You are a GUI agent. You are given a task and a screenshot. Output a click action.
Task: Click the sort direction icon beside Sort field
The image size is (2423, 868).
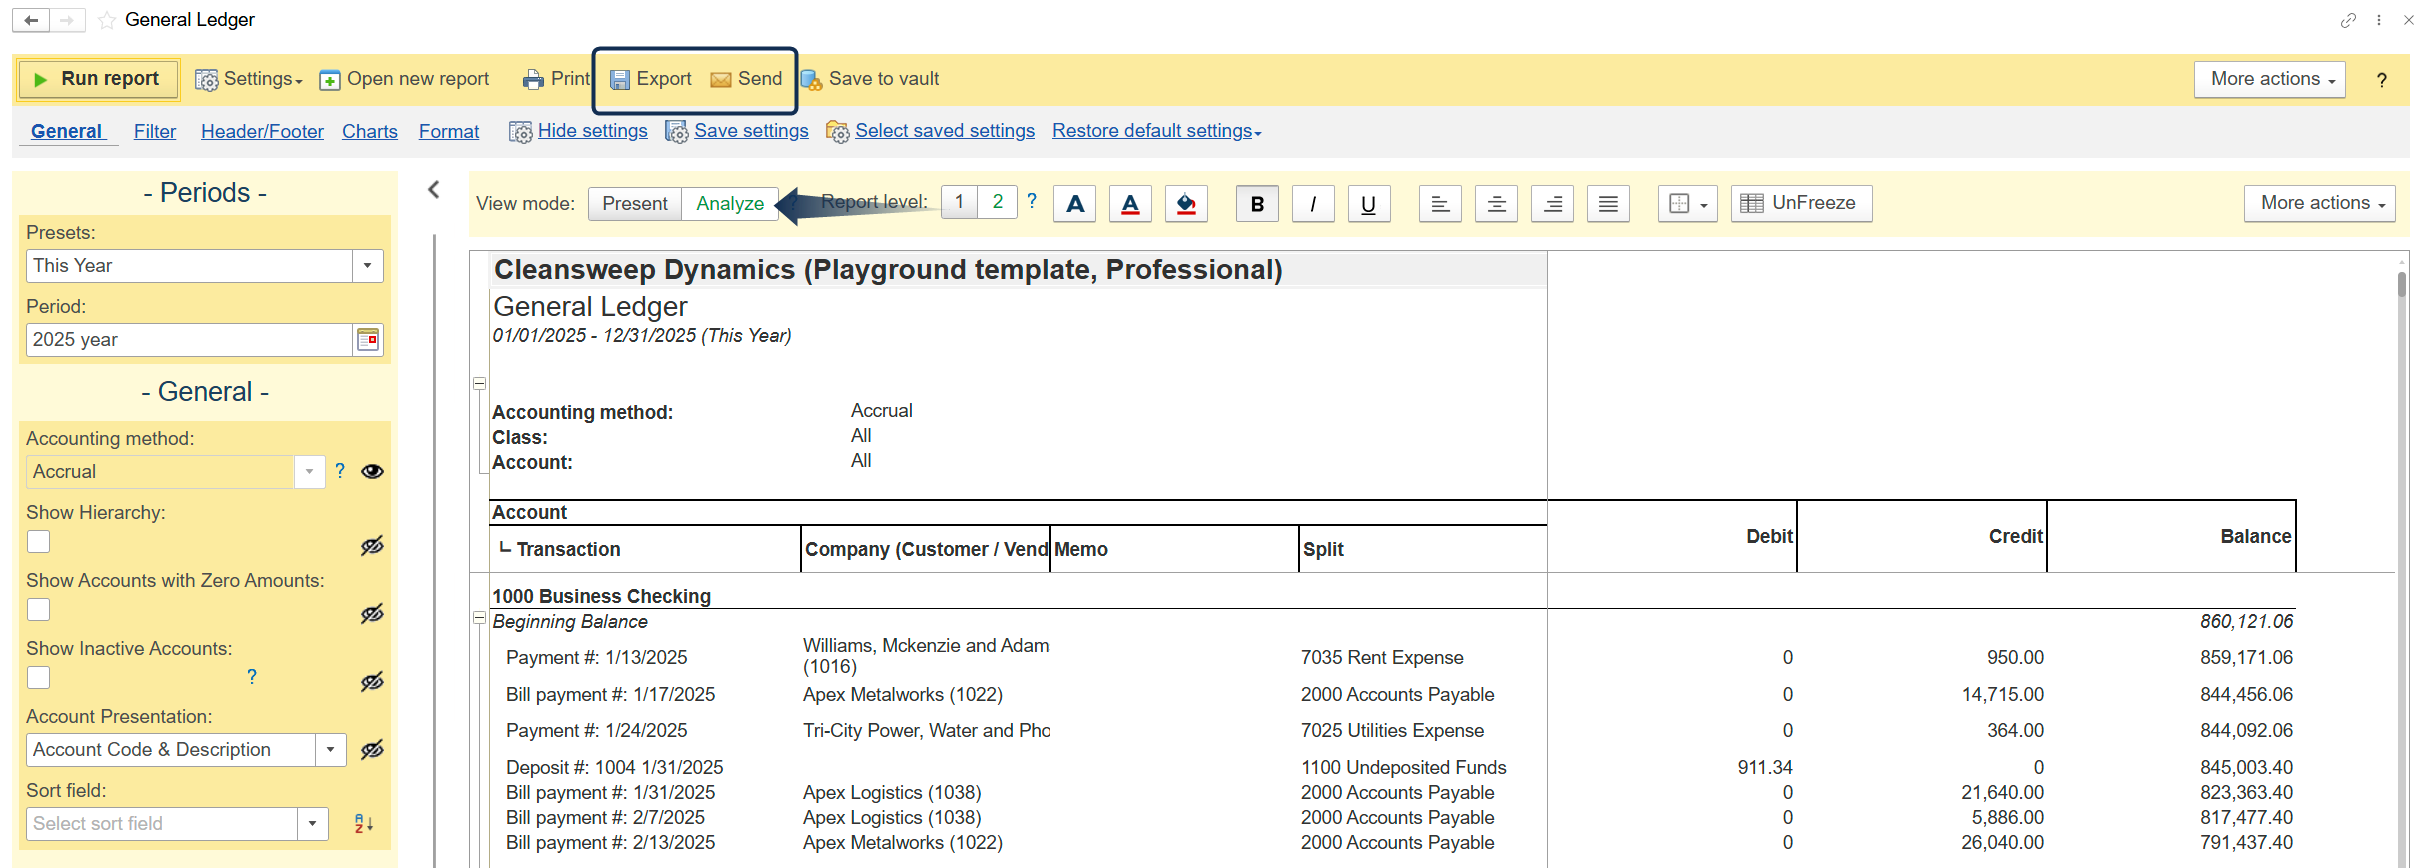(x=364, y=824)
